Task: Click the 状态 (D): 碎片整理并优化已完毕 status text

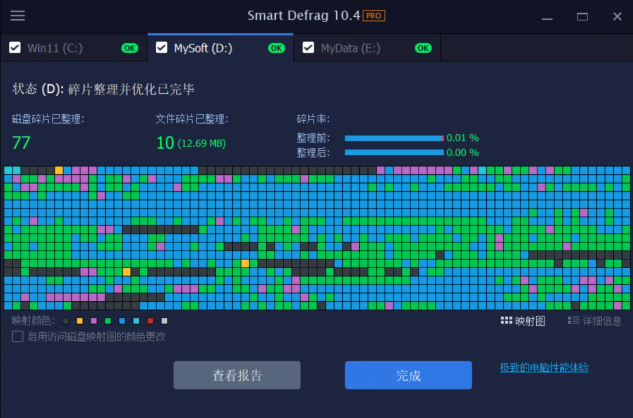Action: [x=103, y=89]
